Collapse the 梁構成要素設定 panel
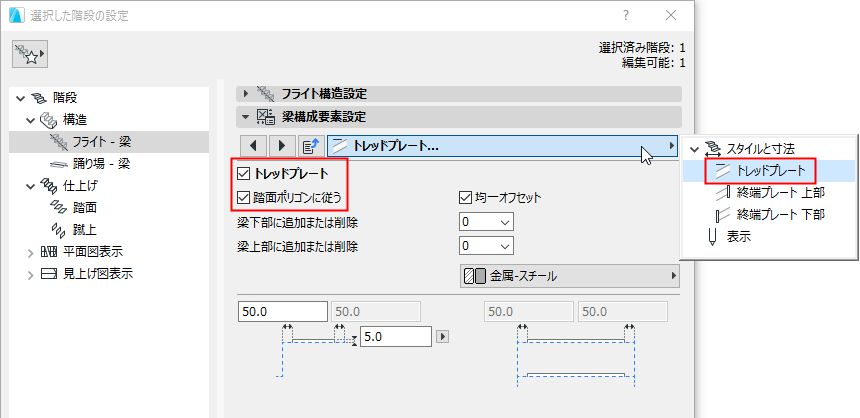Image resolution: width=860 pixels, height=418 pixels. pyautogui.click(x=246, y=116)
